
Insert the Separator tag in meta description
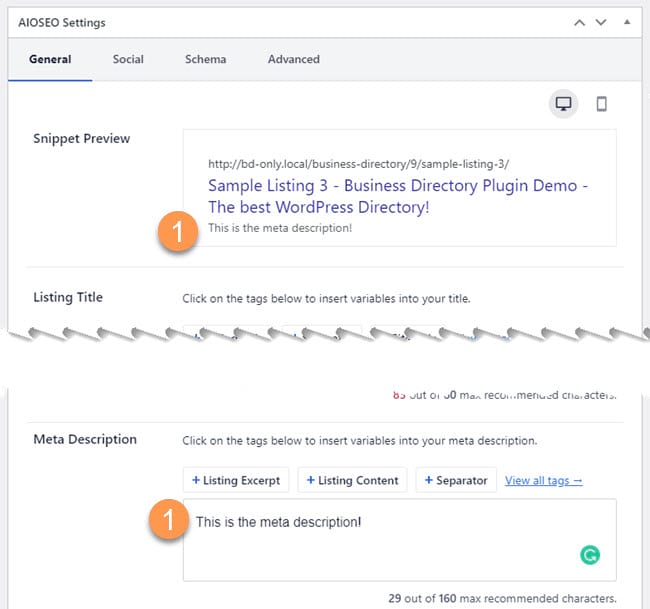click(x=456, y=480)
